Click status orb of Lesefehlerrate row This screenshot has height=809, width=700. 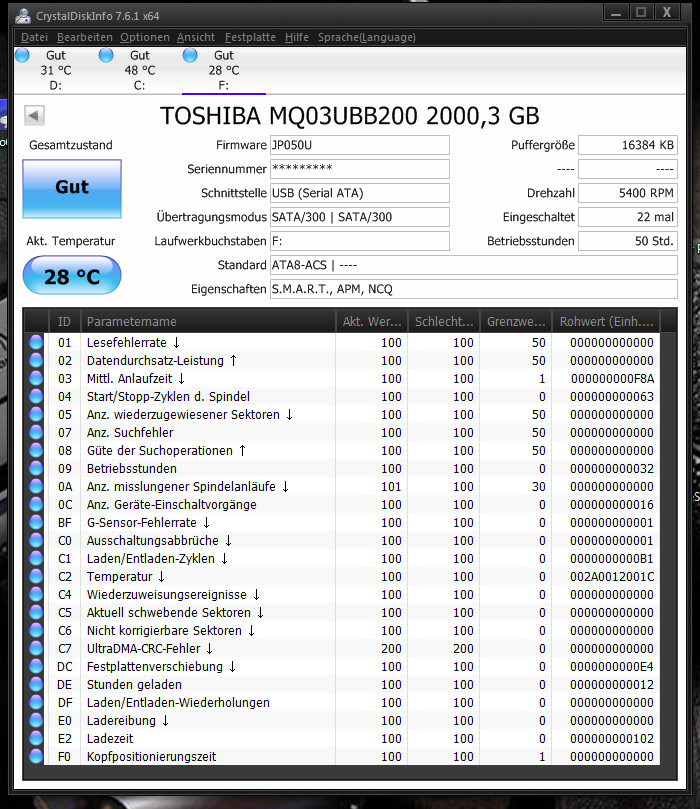pyautogui.click(x=36, y=343)
